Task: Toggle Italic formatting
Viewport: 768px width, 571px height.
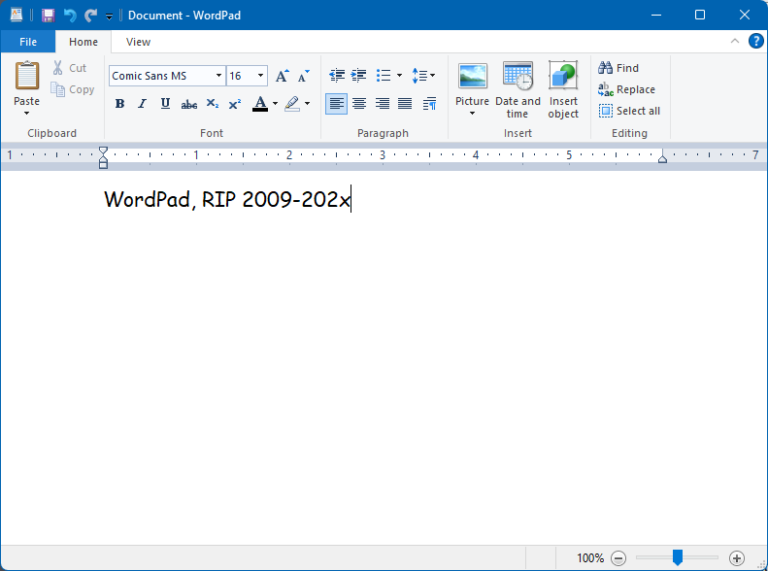Action: pos(142,104)
